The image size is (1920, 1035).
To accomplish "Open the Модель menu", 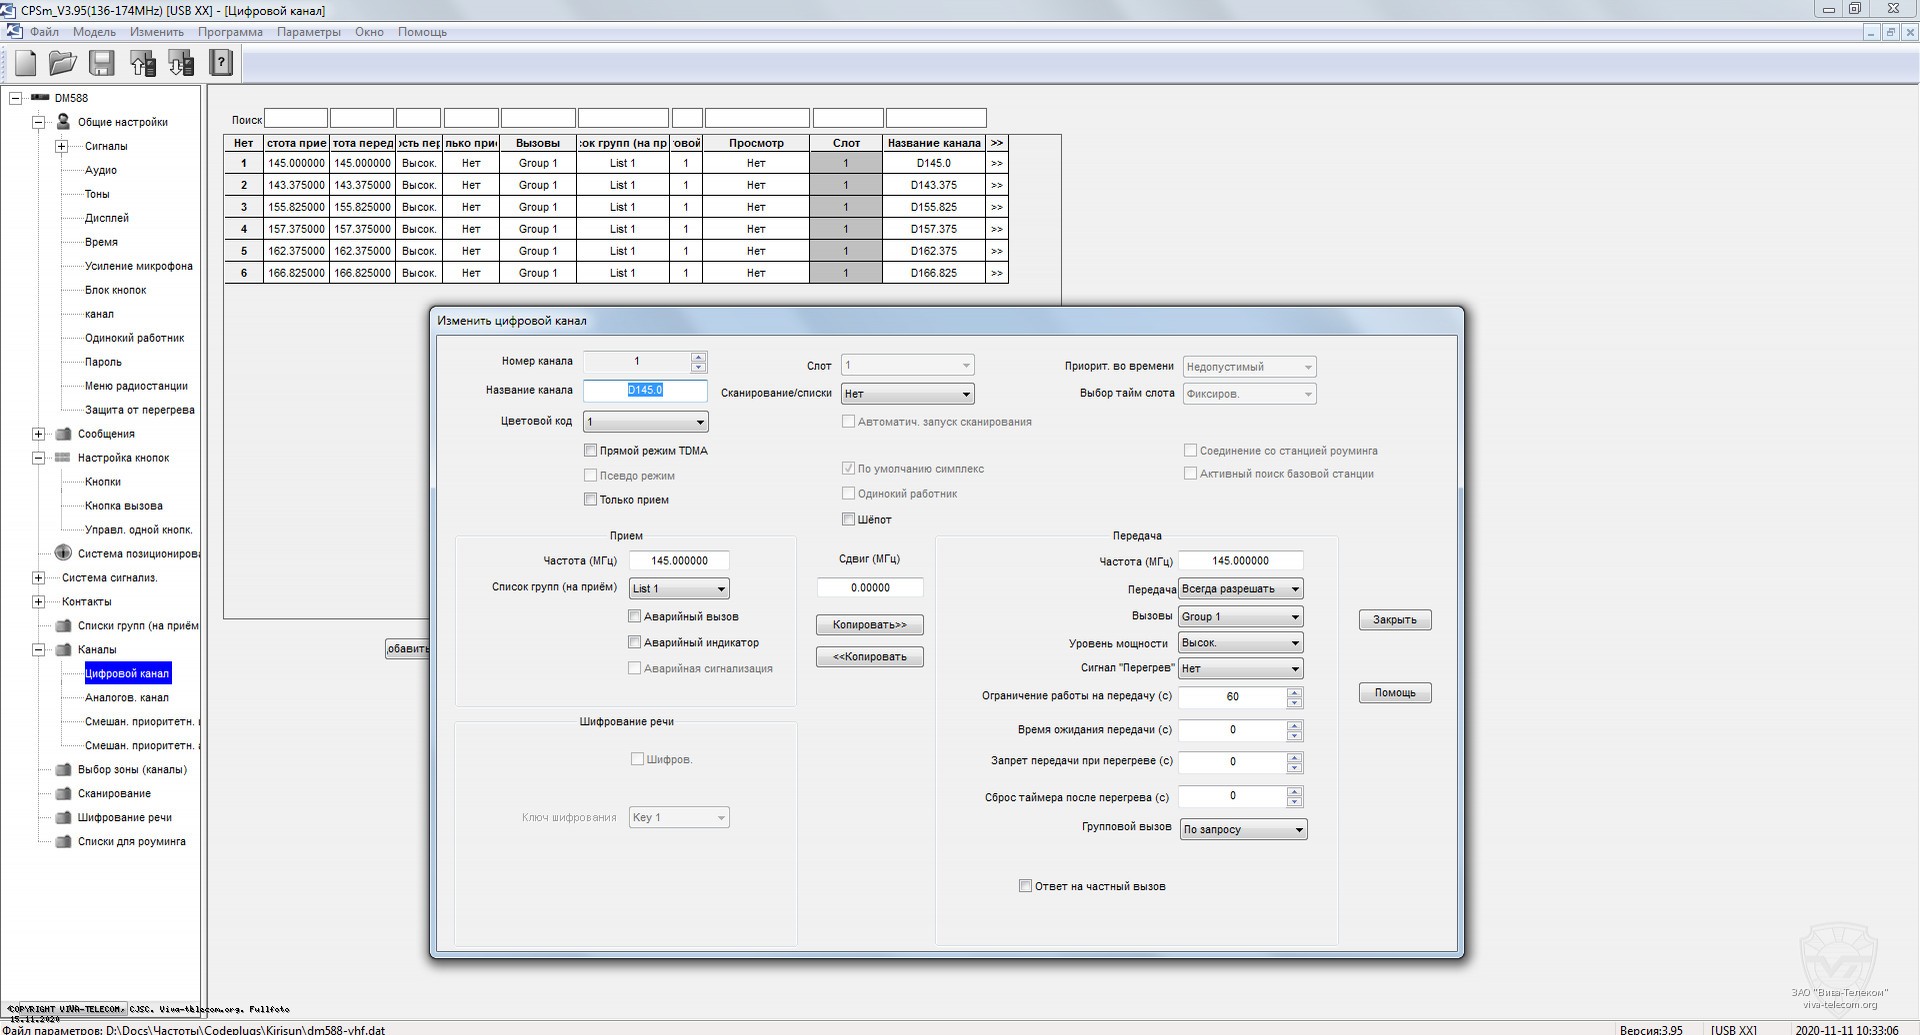I will pos(94,32).
